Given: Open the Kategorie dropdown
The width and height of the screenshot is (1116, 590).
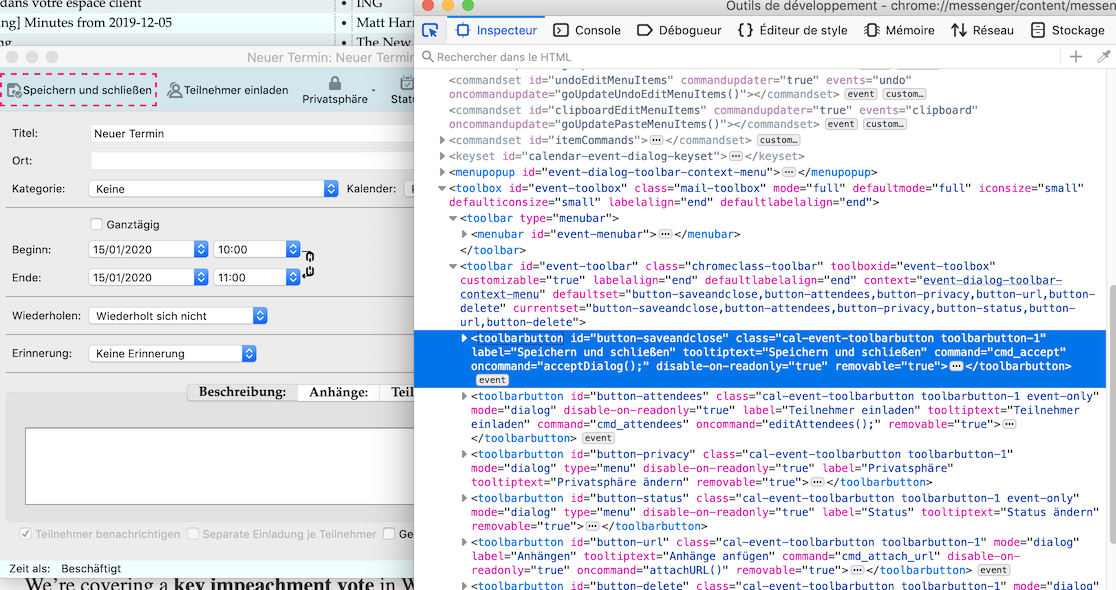Looking at the screenshot, I should (x=214, y=188).
